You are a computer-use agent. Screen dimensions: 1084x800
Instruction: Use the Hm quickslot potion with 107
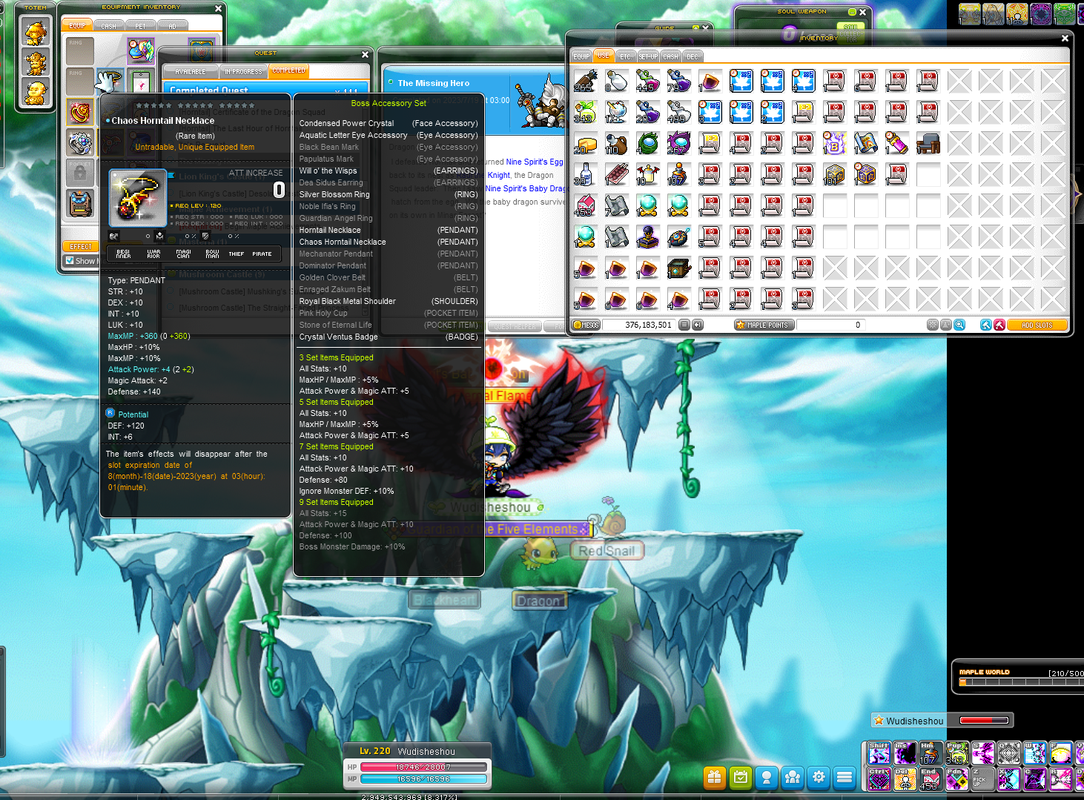[931, 753]
